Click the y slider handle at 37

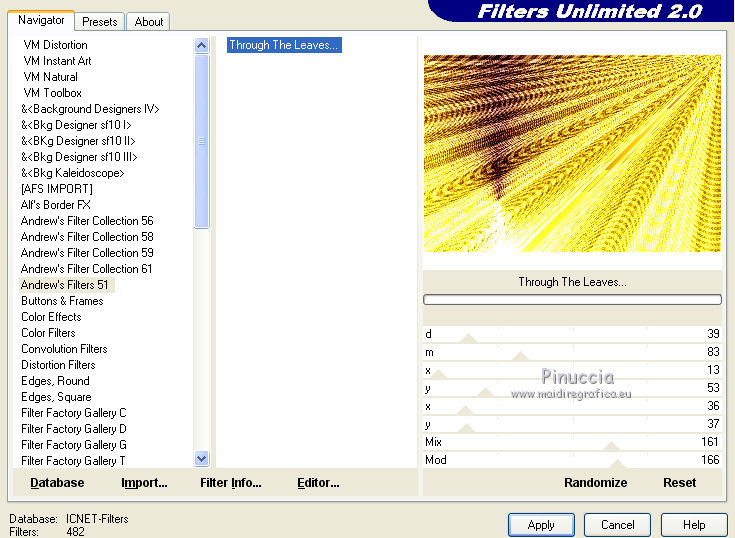click(466, 428)
